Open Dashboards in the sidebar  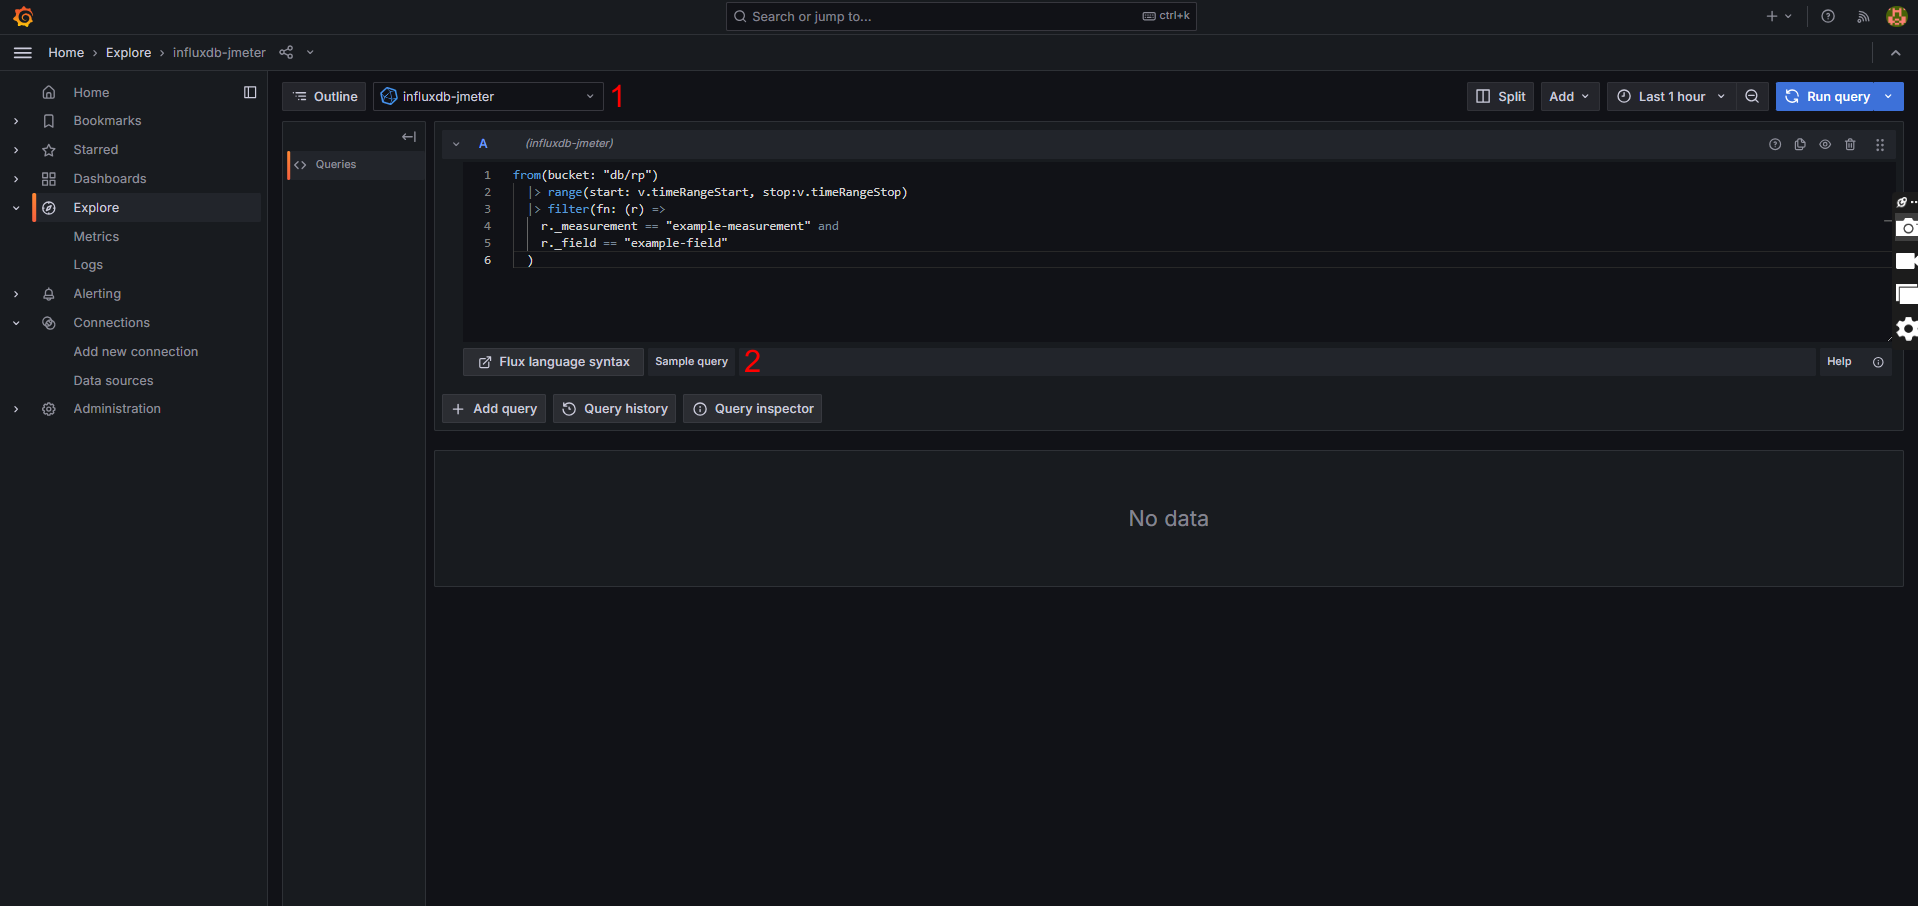pos(109,179)
